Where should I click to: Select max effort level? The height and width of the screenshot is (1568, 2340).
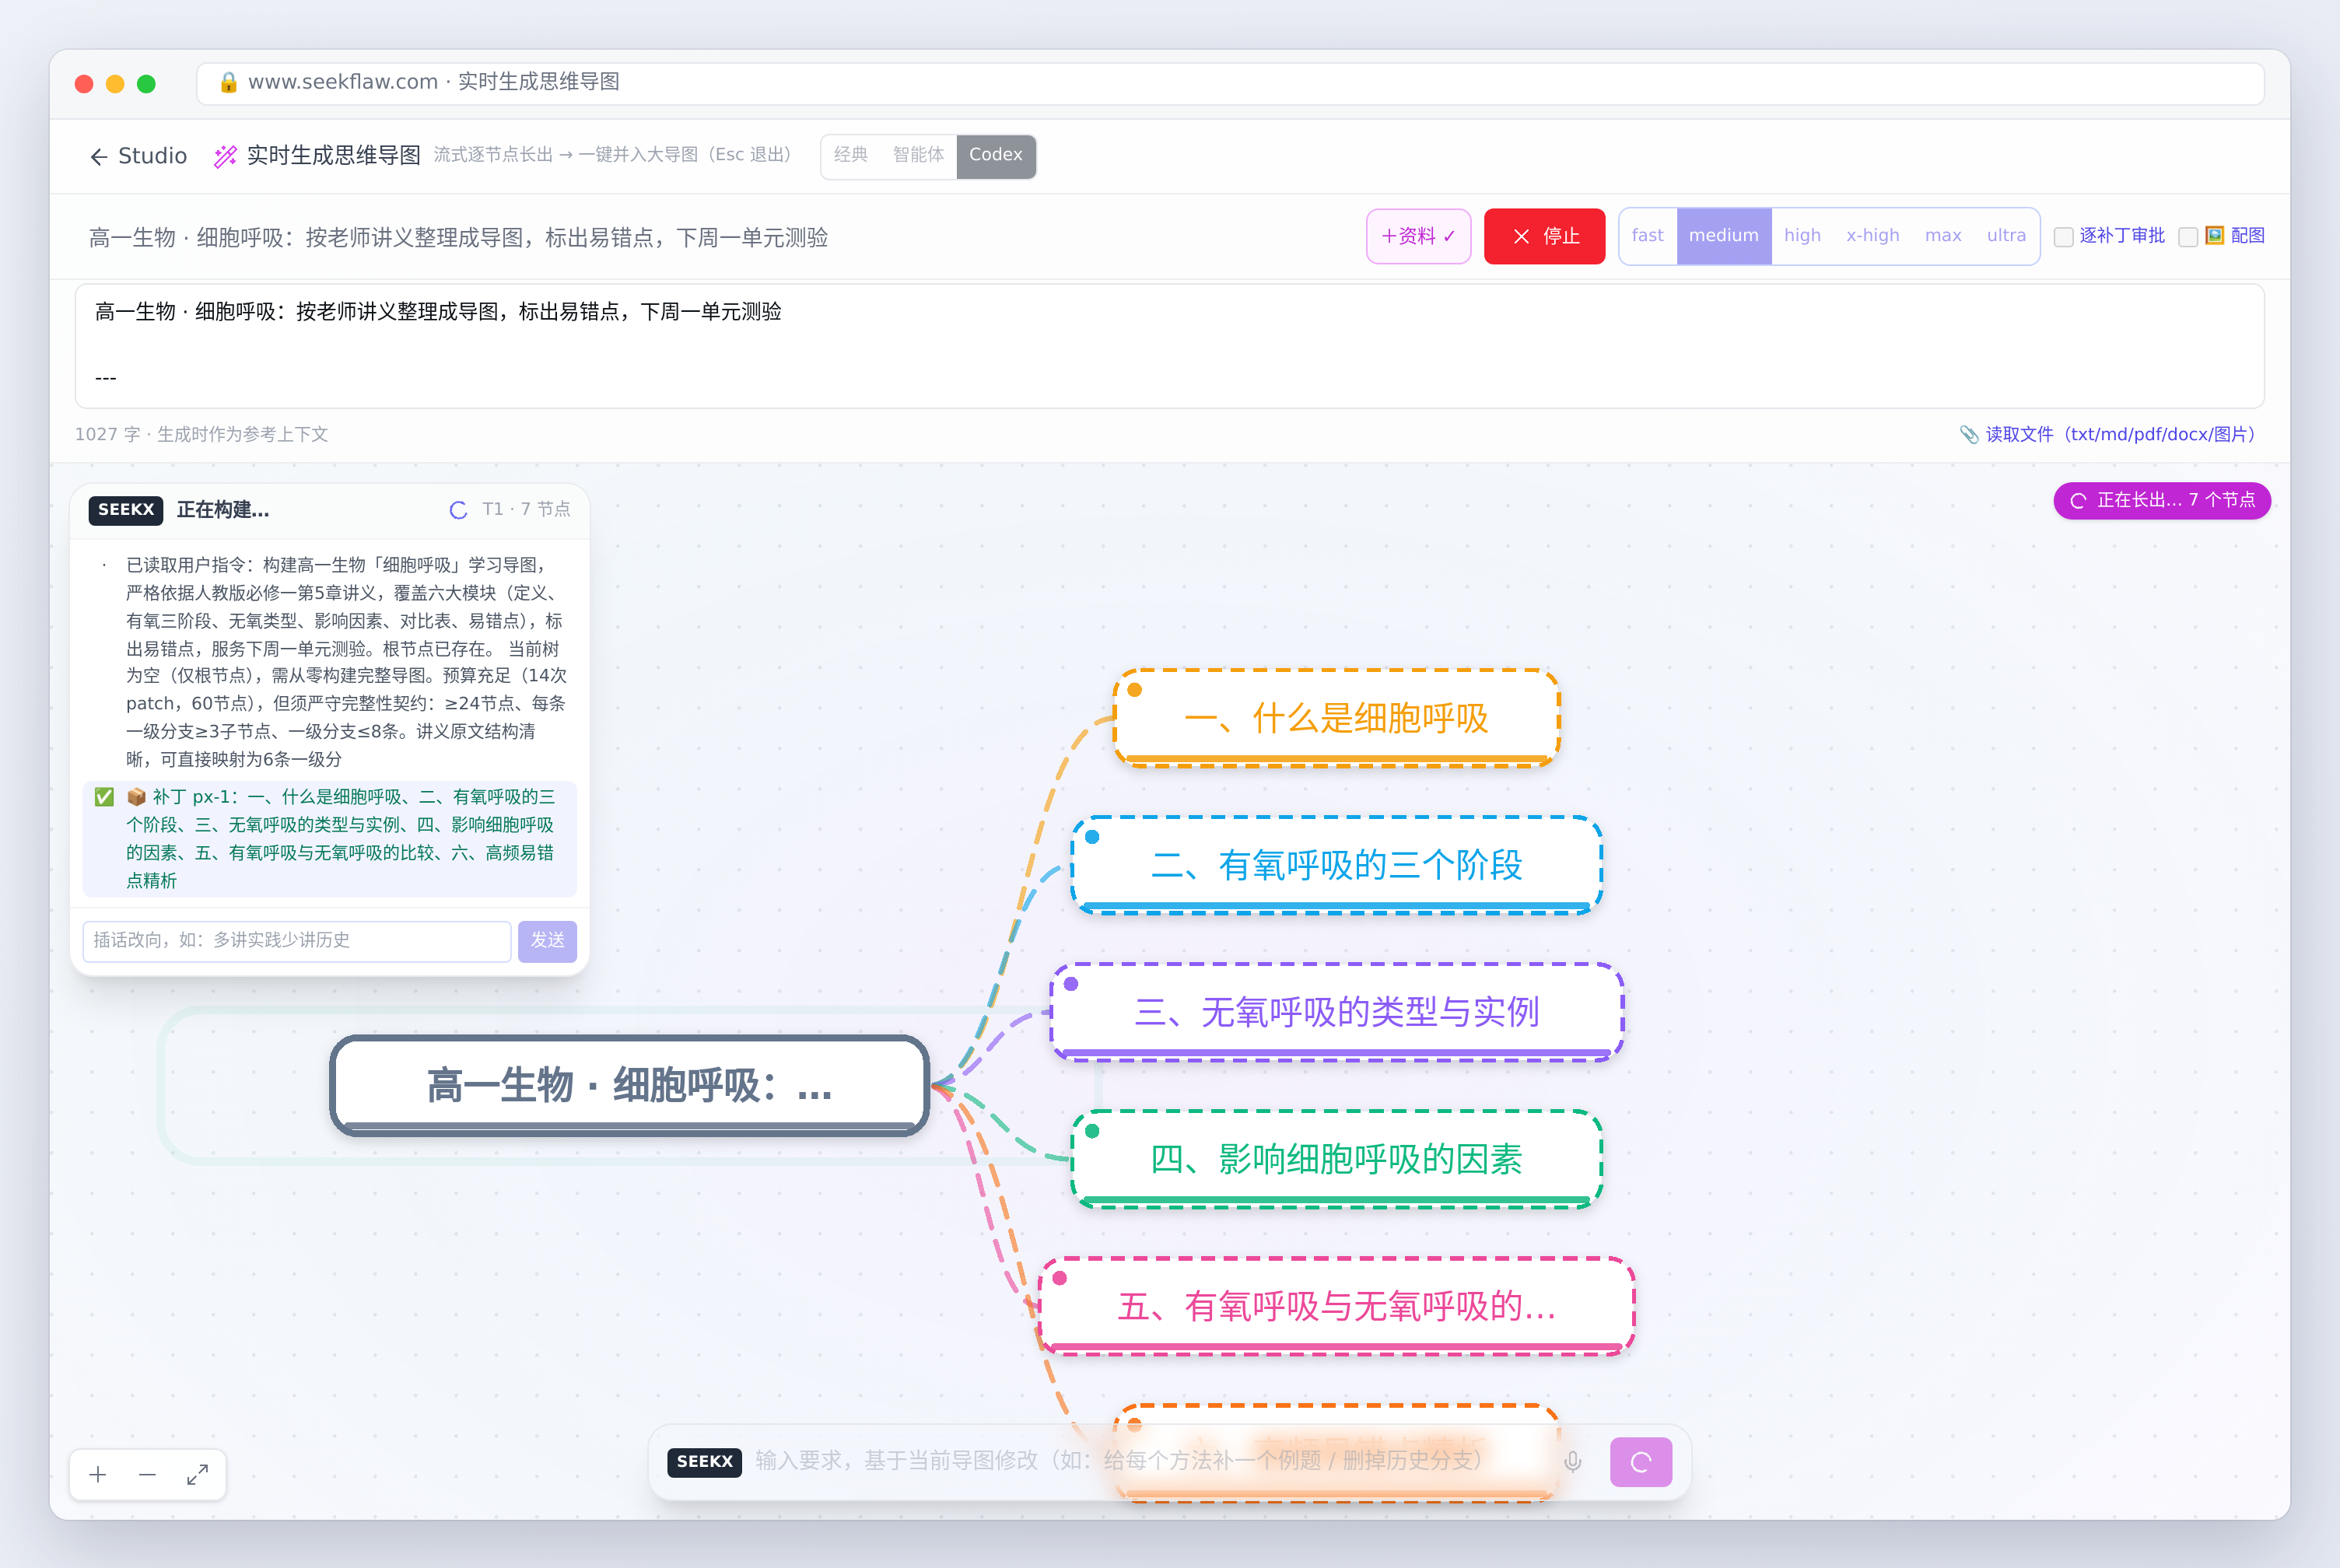click(x=1942, y=236)
